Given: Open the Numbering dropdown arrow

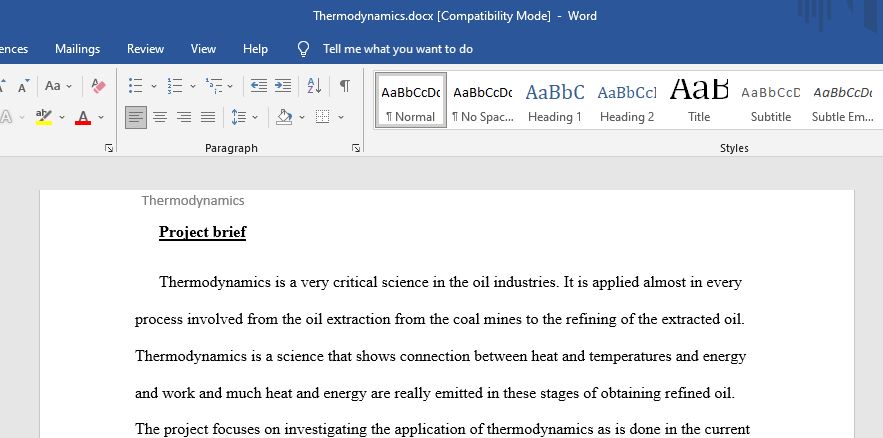Looking at the screenshot, I should (193, 86).
